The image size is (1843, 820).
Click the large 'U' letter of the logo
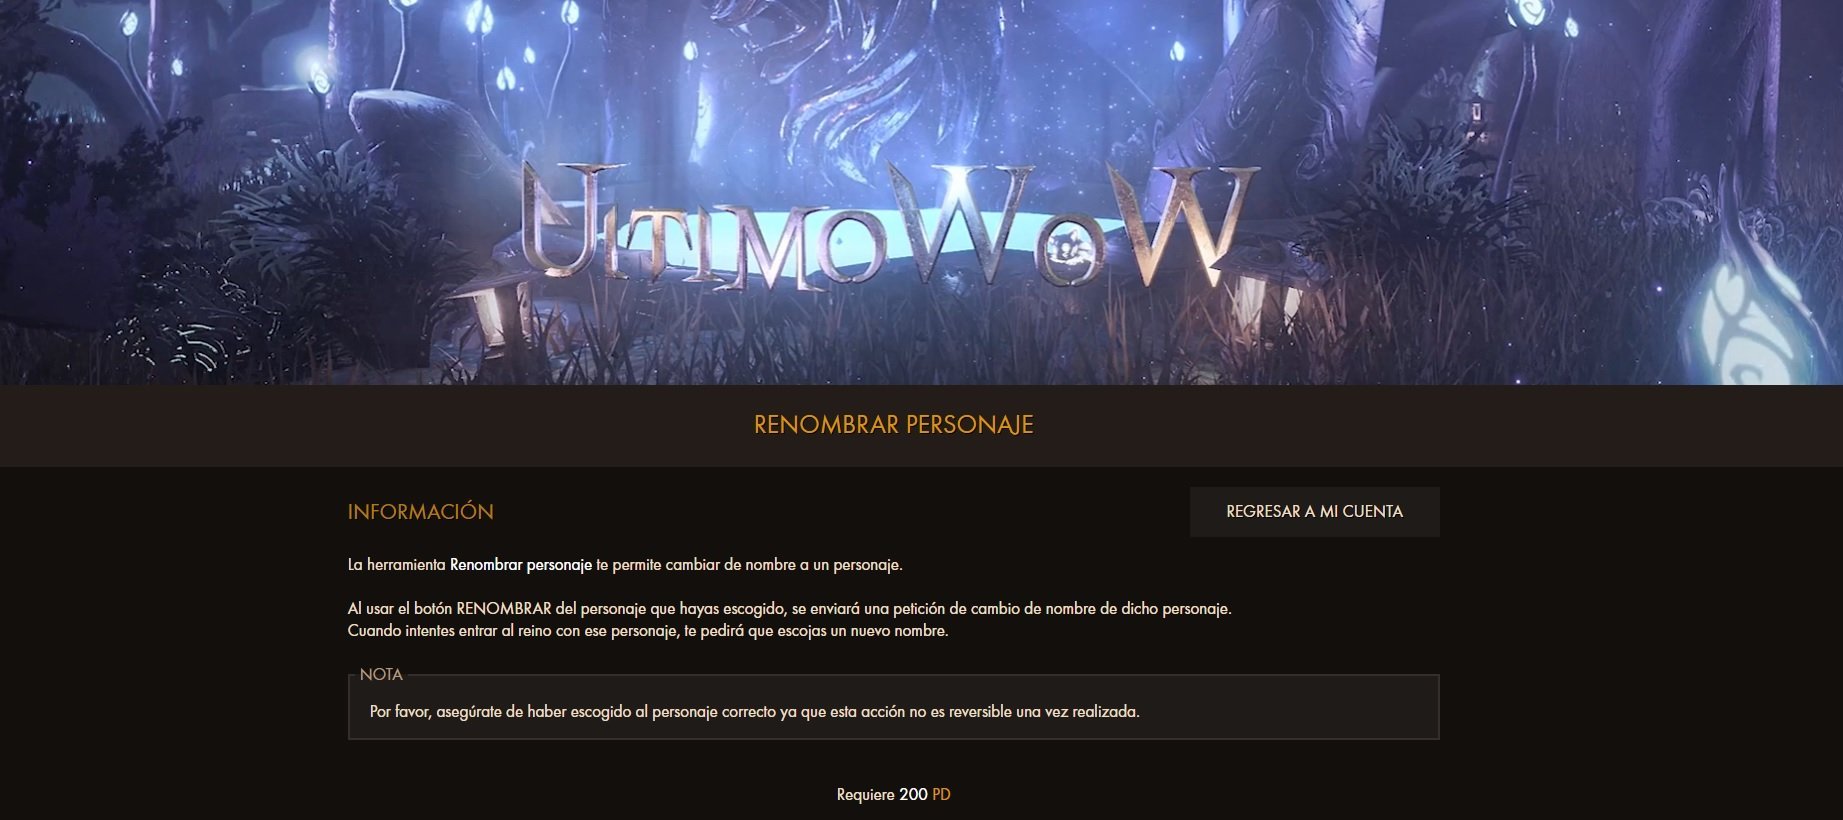coord(563,222)
